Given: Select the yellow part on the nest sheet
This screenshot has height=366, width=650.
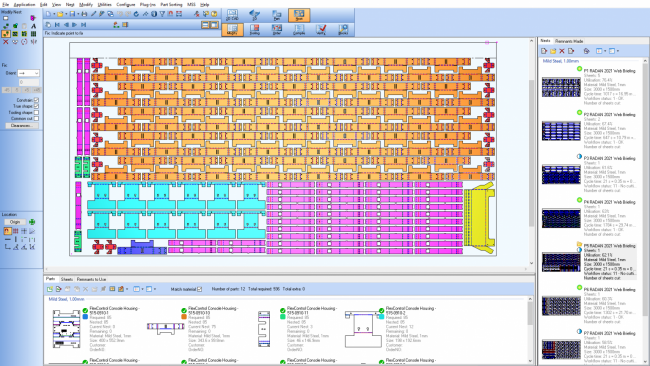Looking at the screenshot, I should (480, 218).
